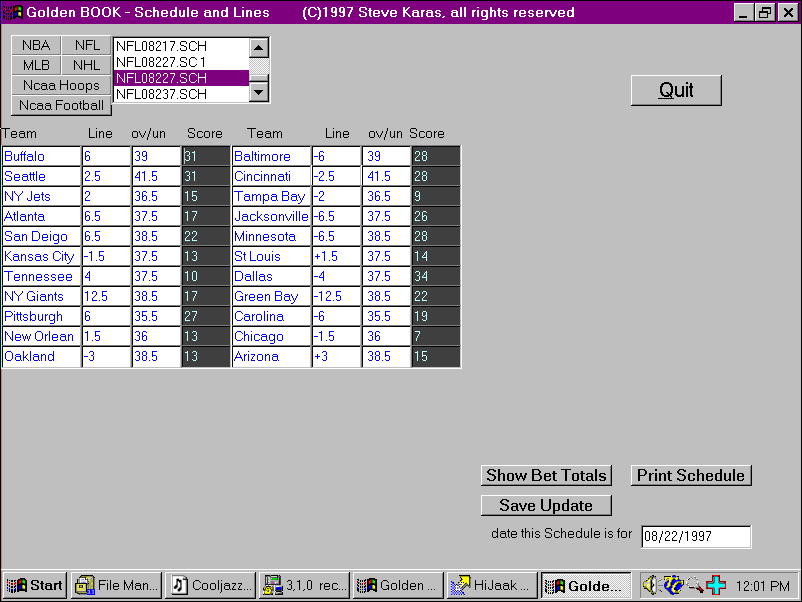Switch to File Man... taskbar button
Viewport: 802px width, 602px height.
[117, 585]
